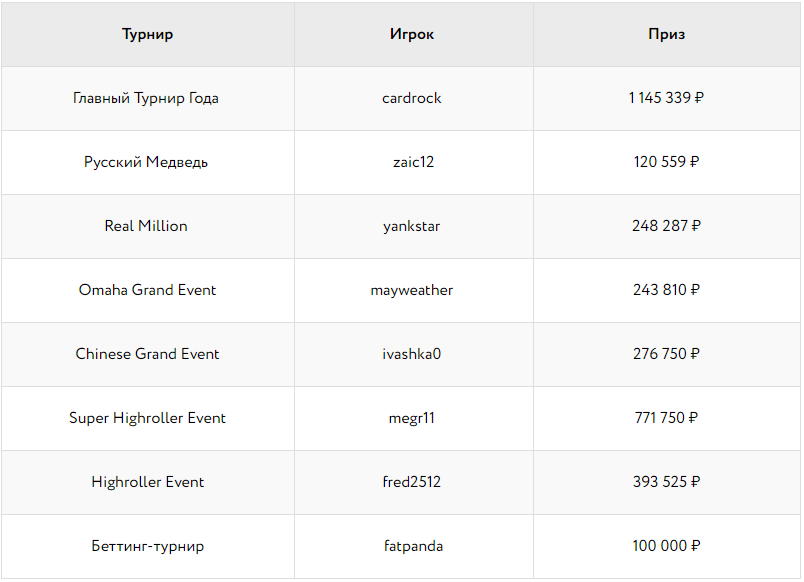Click the Беттинг-турнир tournament cell
This screenshot has height=582, width=804.
[x=147, y=546]
